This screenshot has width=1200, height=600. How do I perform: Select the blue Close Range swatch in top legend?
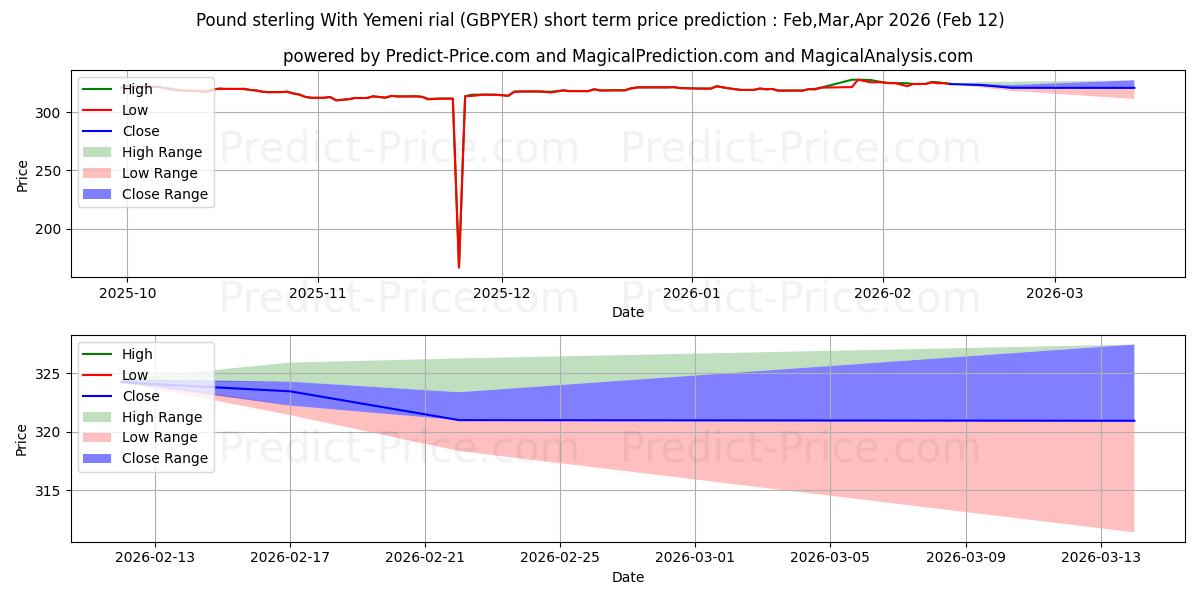point(99,195)
